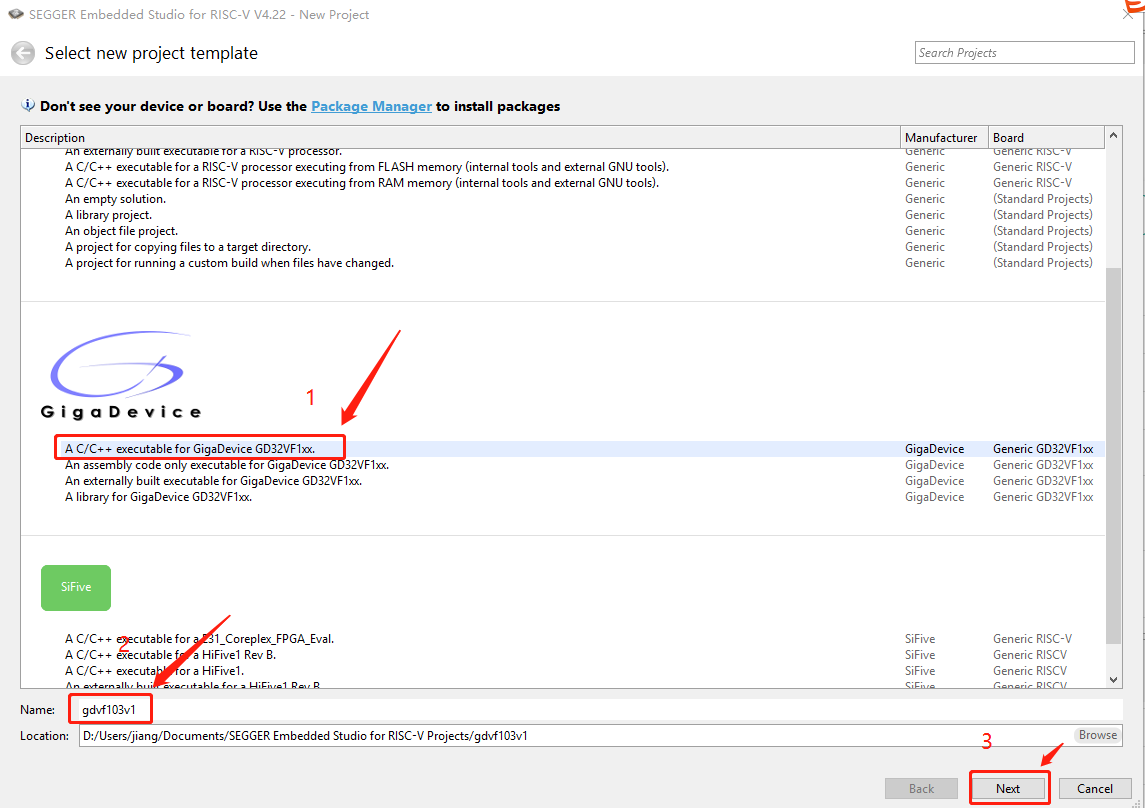Click the info icon before the package hint
Image resolution: width=1145 pixels, height=808 pixels.
coord(28,106)
